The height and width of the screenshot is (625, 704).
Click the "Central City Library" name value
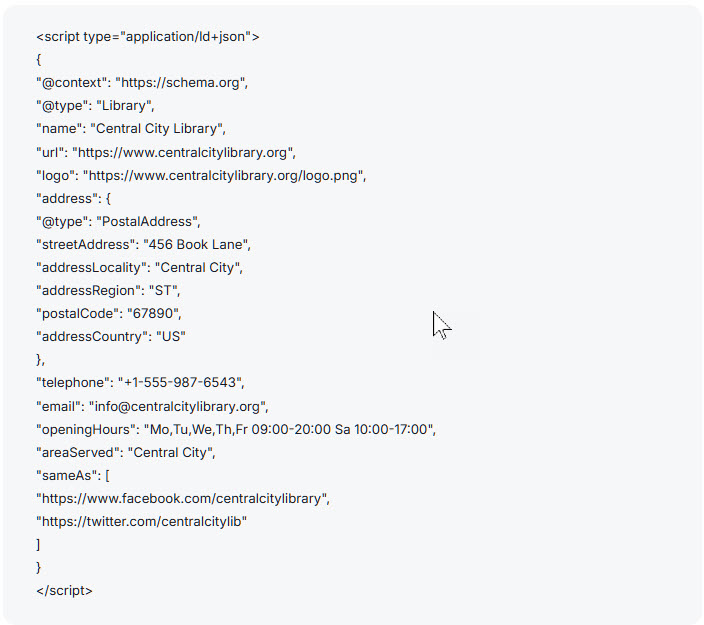[160, 129]
